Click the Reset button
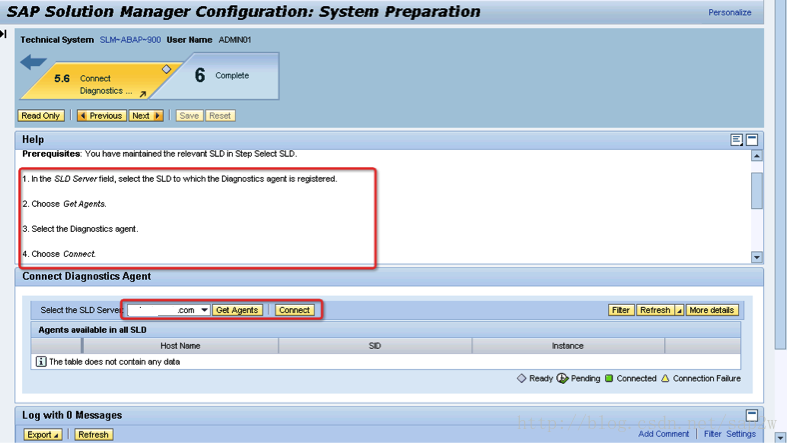Screen dimensions: 788x443 click(220, 116)
